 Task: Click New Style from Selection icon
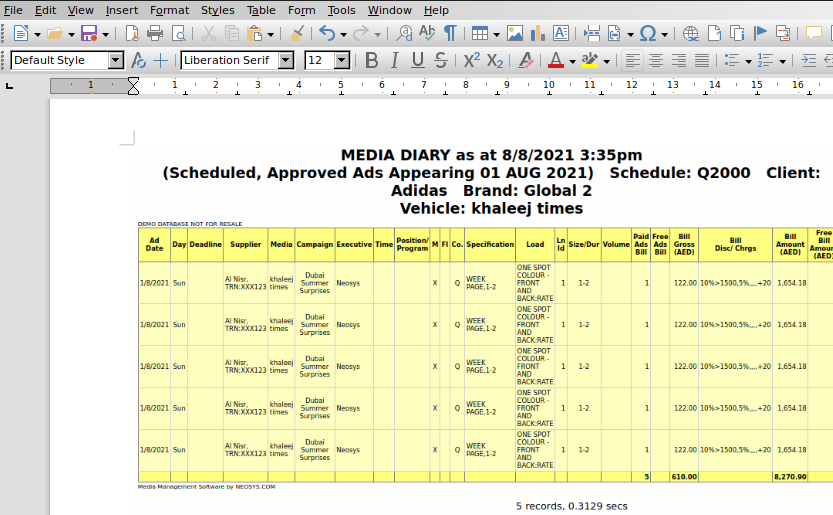point(160,61)
